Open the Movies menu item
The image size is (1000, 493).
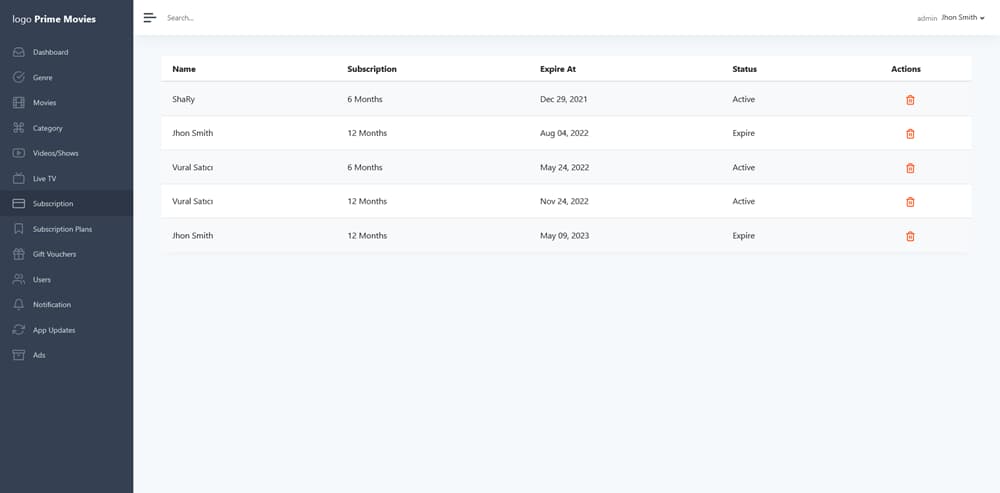pos(66,103)
